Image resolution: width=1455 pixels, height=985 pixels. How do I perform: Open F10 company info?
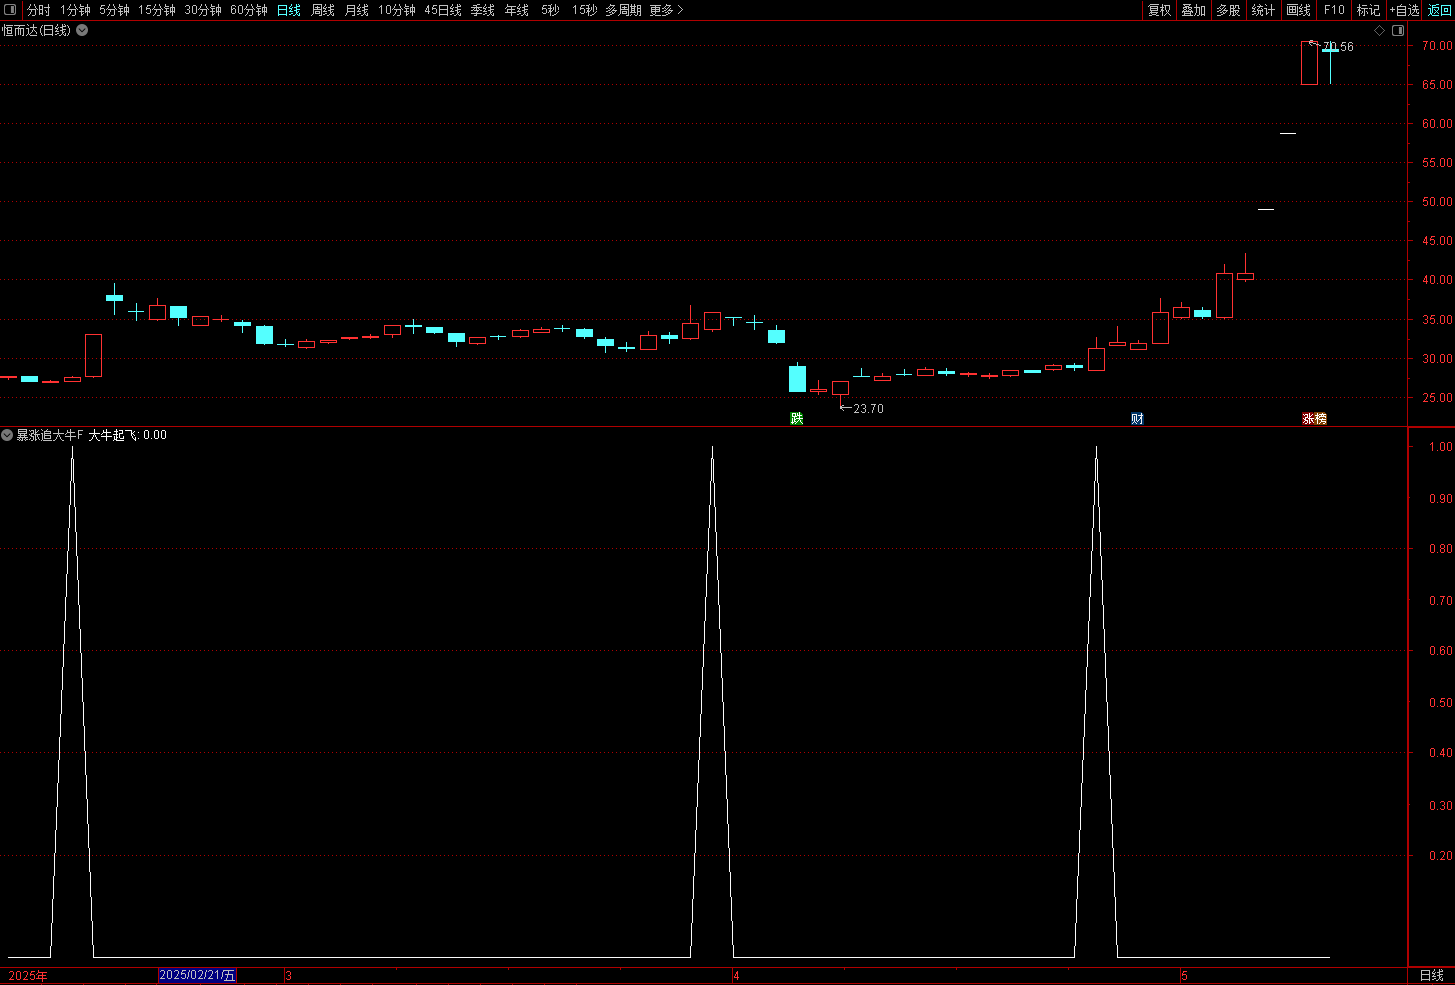click(x=1334, y=10)
